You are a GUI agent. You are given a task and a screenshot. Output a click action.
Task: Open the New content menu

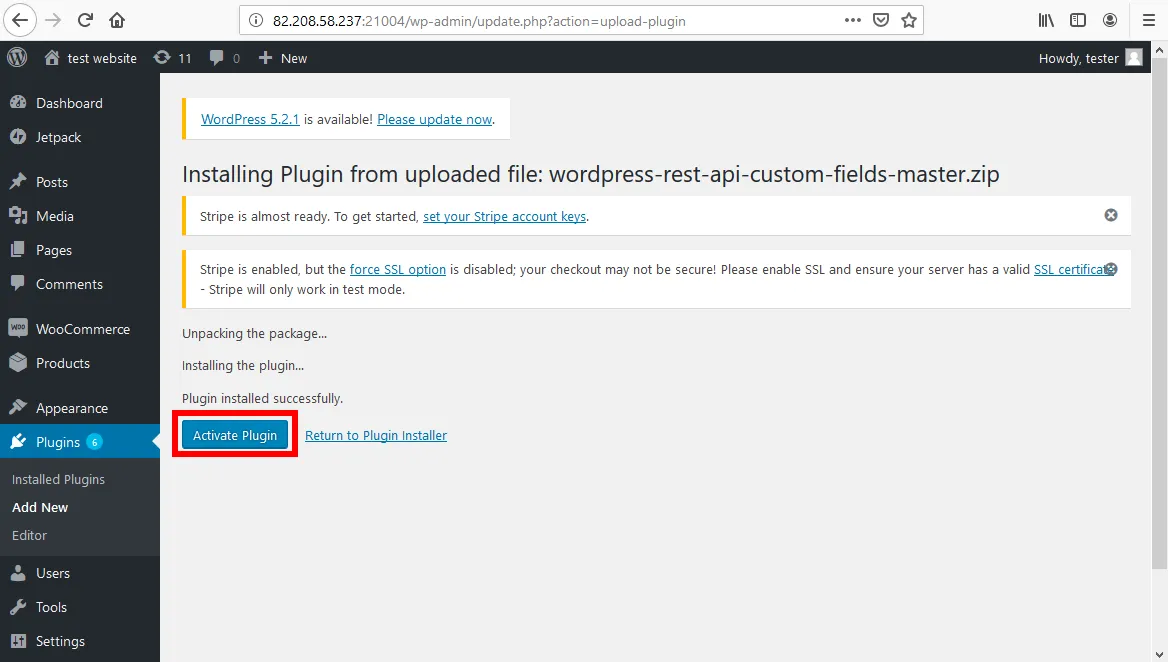coord(282,58)
